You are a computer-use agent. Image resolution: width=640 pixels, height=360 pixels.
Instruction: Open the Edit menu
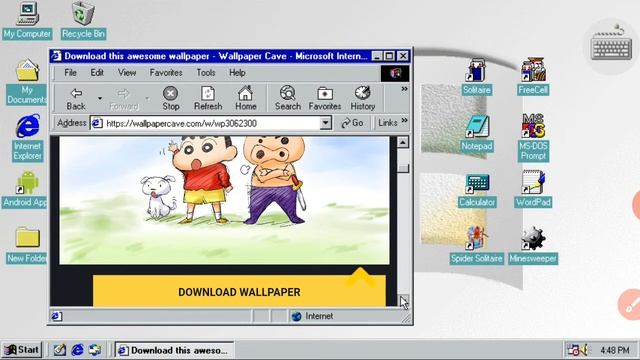pos(97,73)
